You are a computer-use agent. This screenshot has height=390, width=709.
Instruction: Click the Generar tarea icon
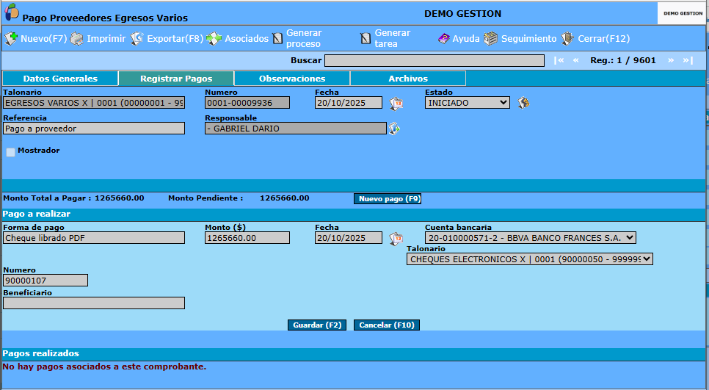(x=365, y=39)
